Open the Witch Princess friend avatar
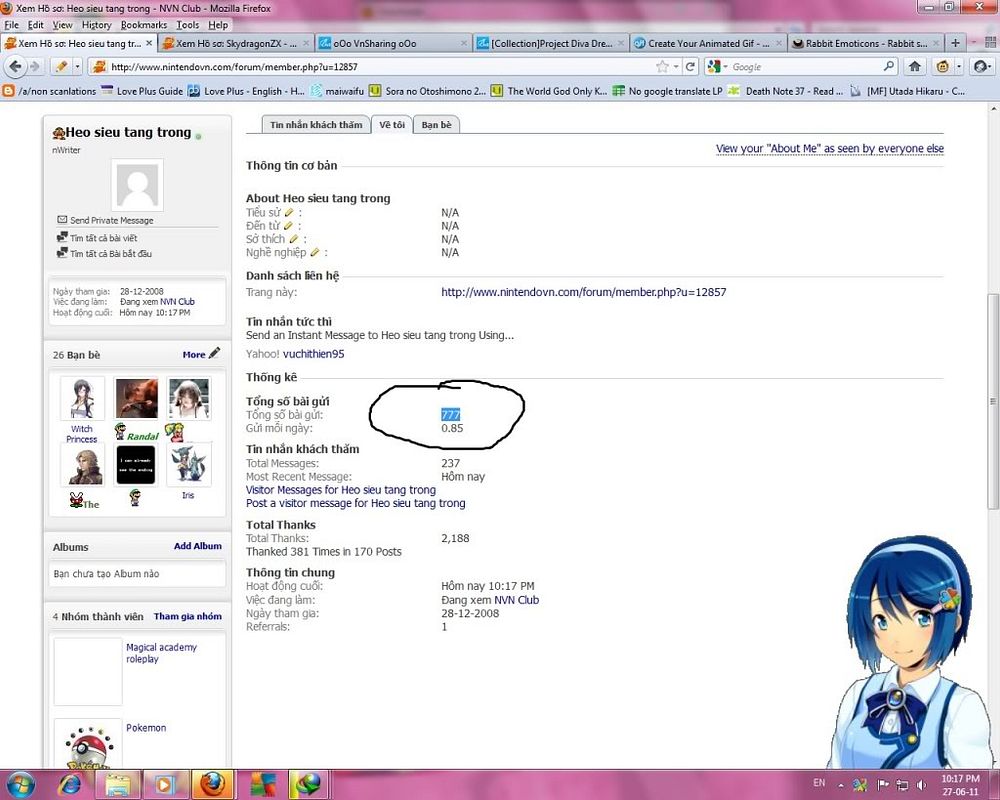 (x=82, y=398)
